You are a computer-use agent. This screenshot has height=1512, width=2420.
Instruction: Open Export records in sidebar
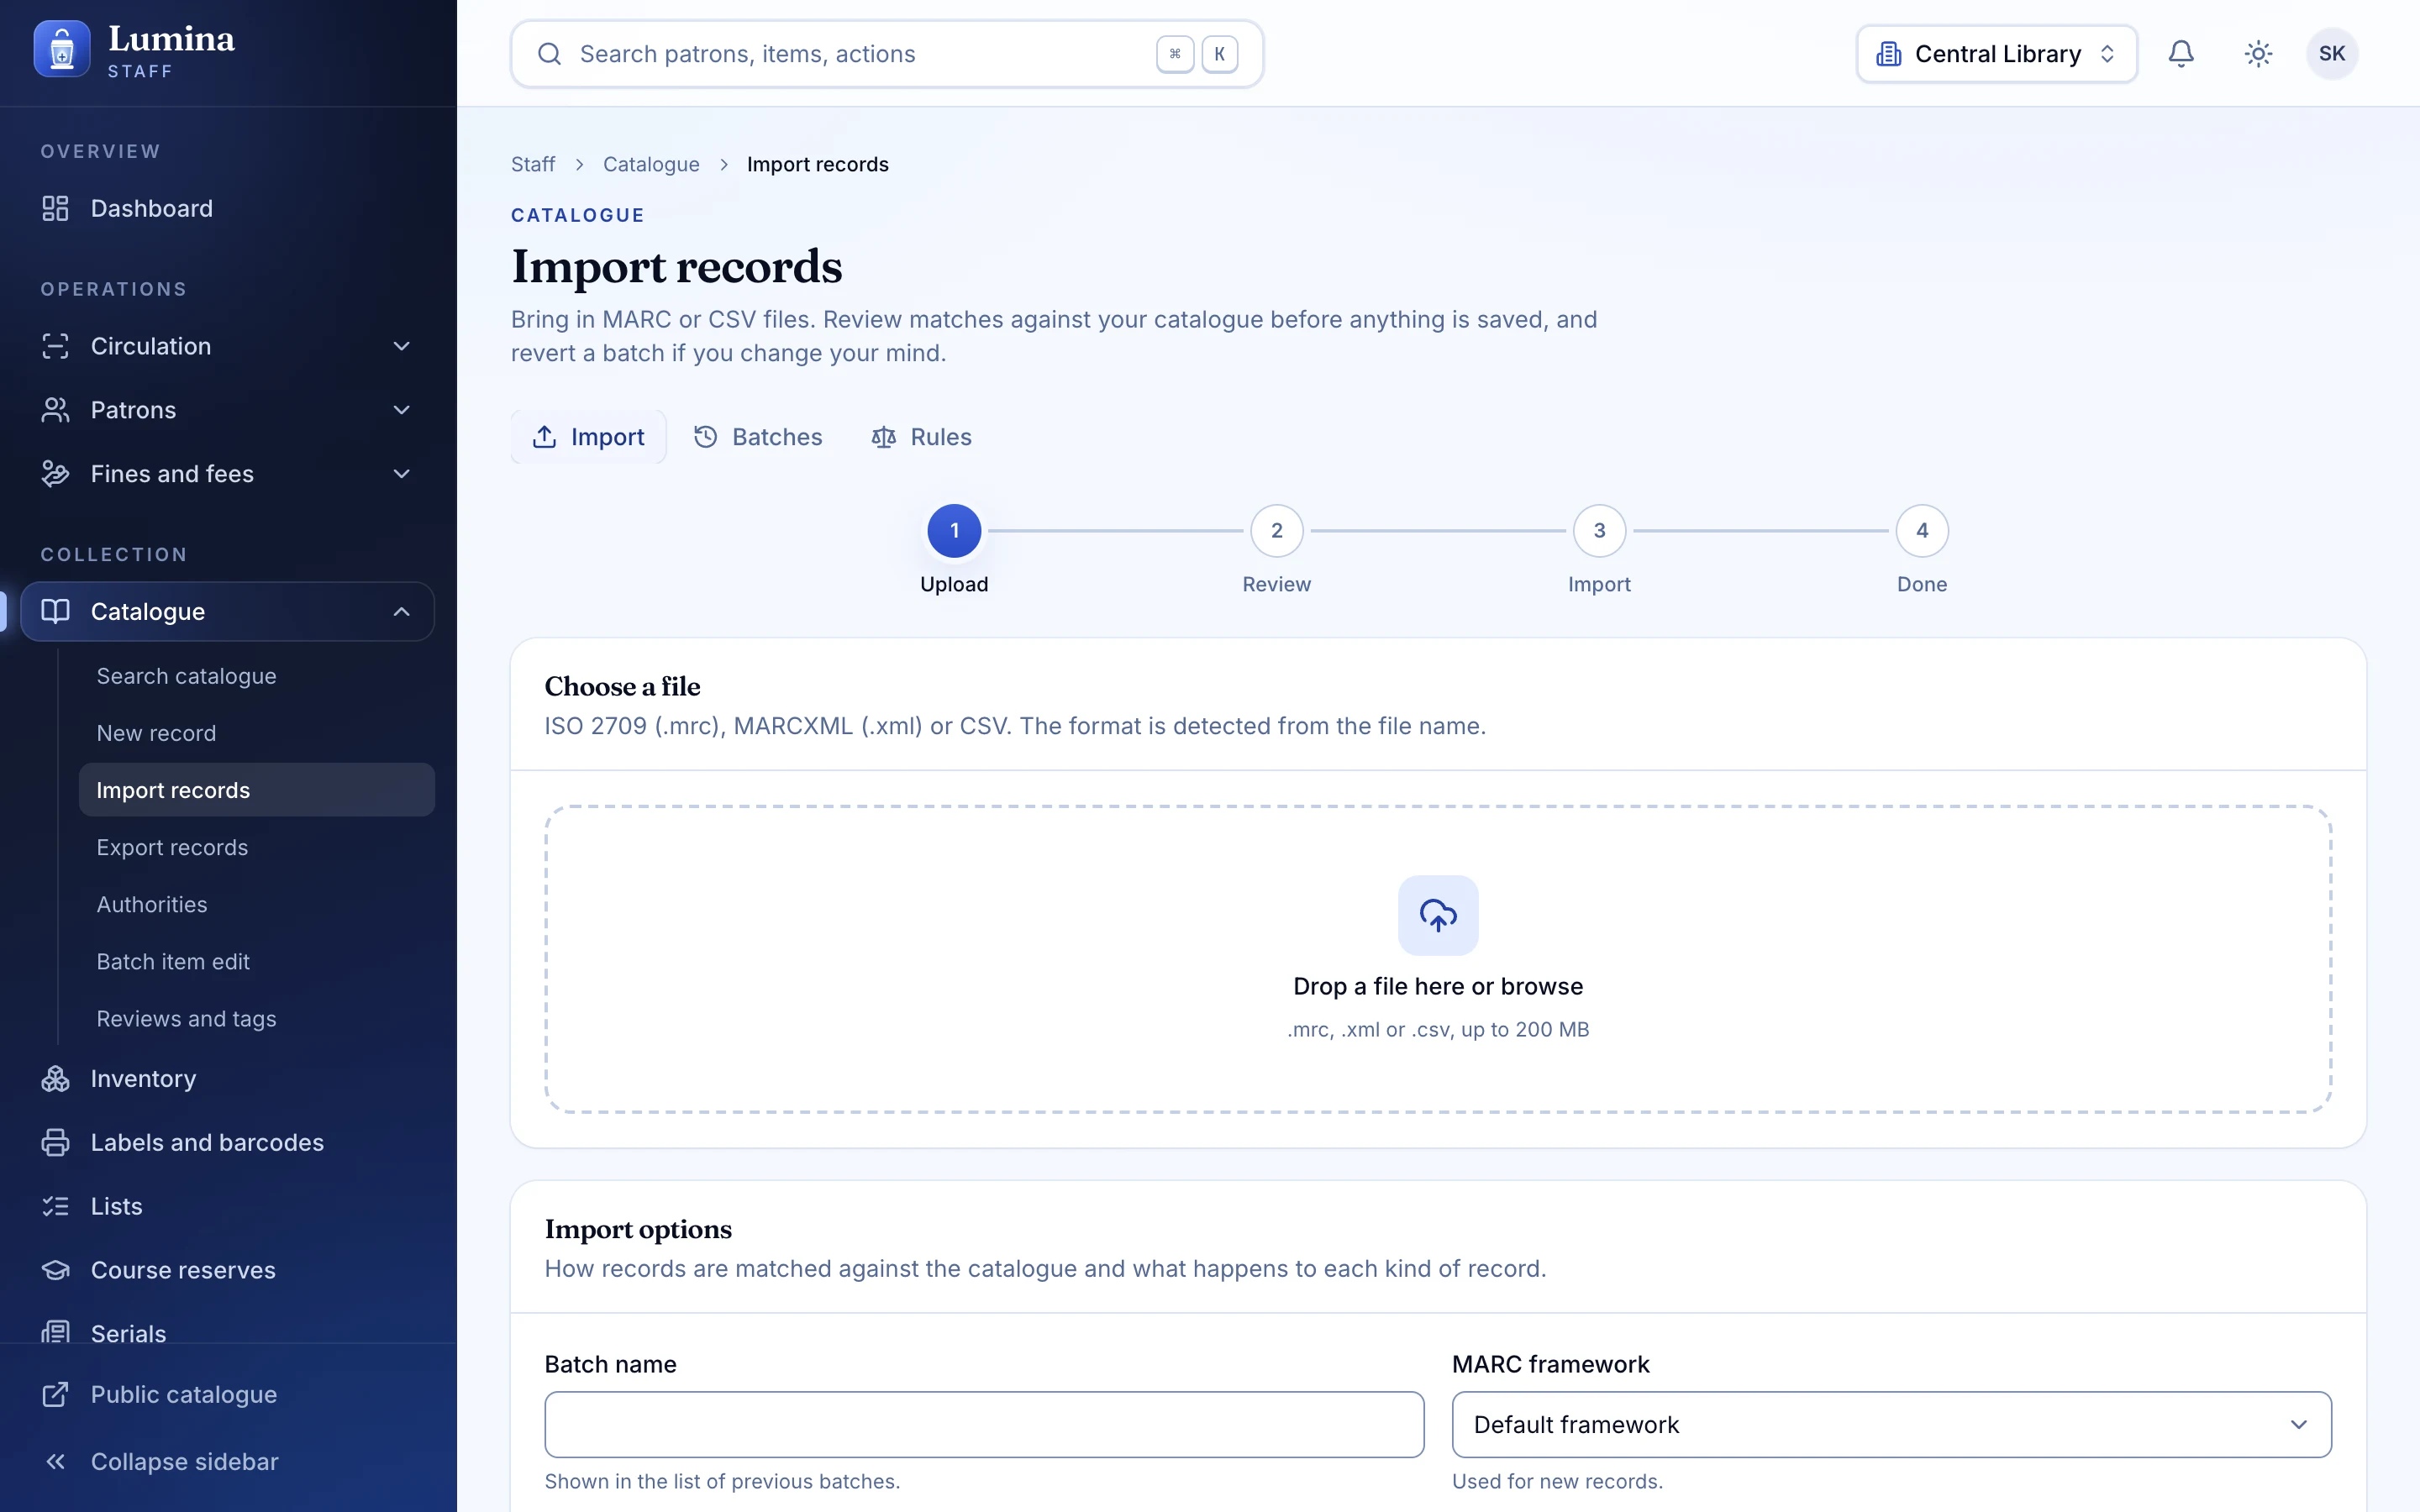(x=257, y=847)
